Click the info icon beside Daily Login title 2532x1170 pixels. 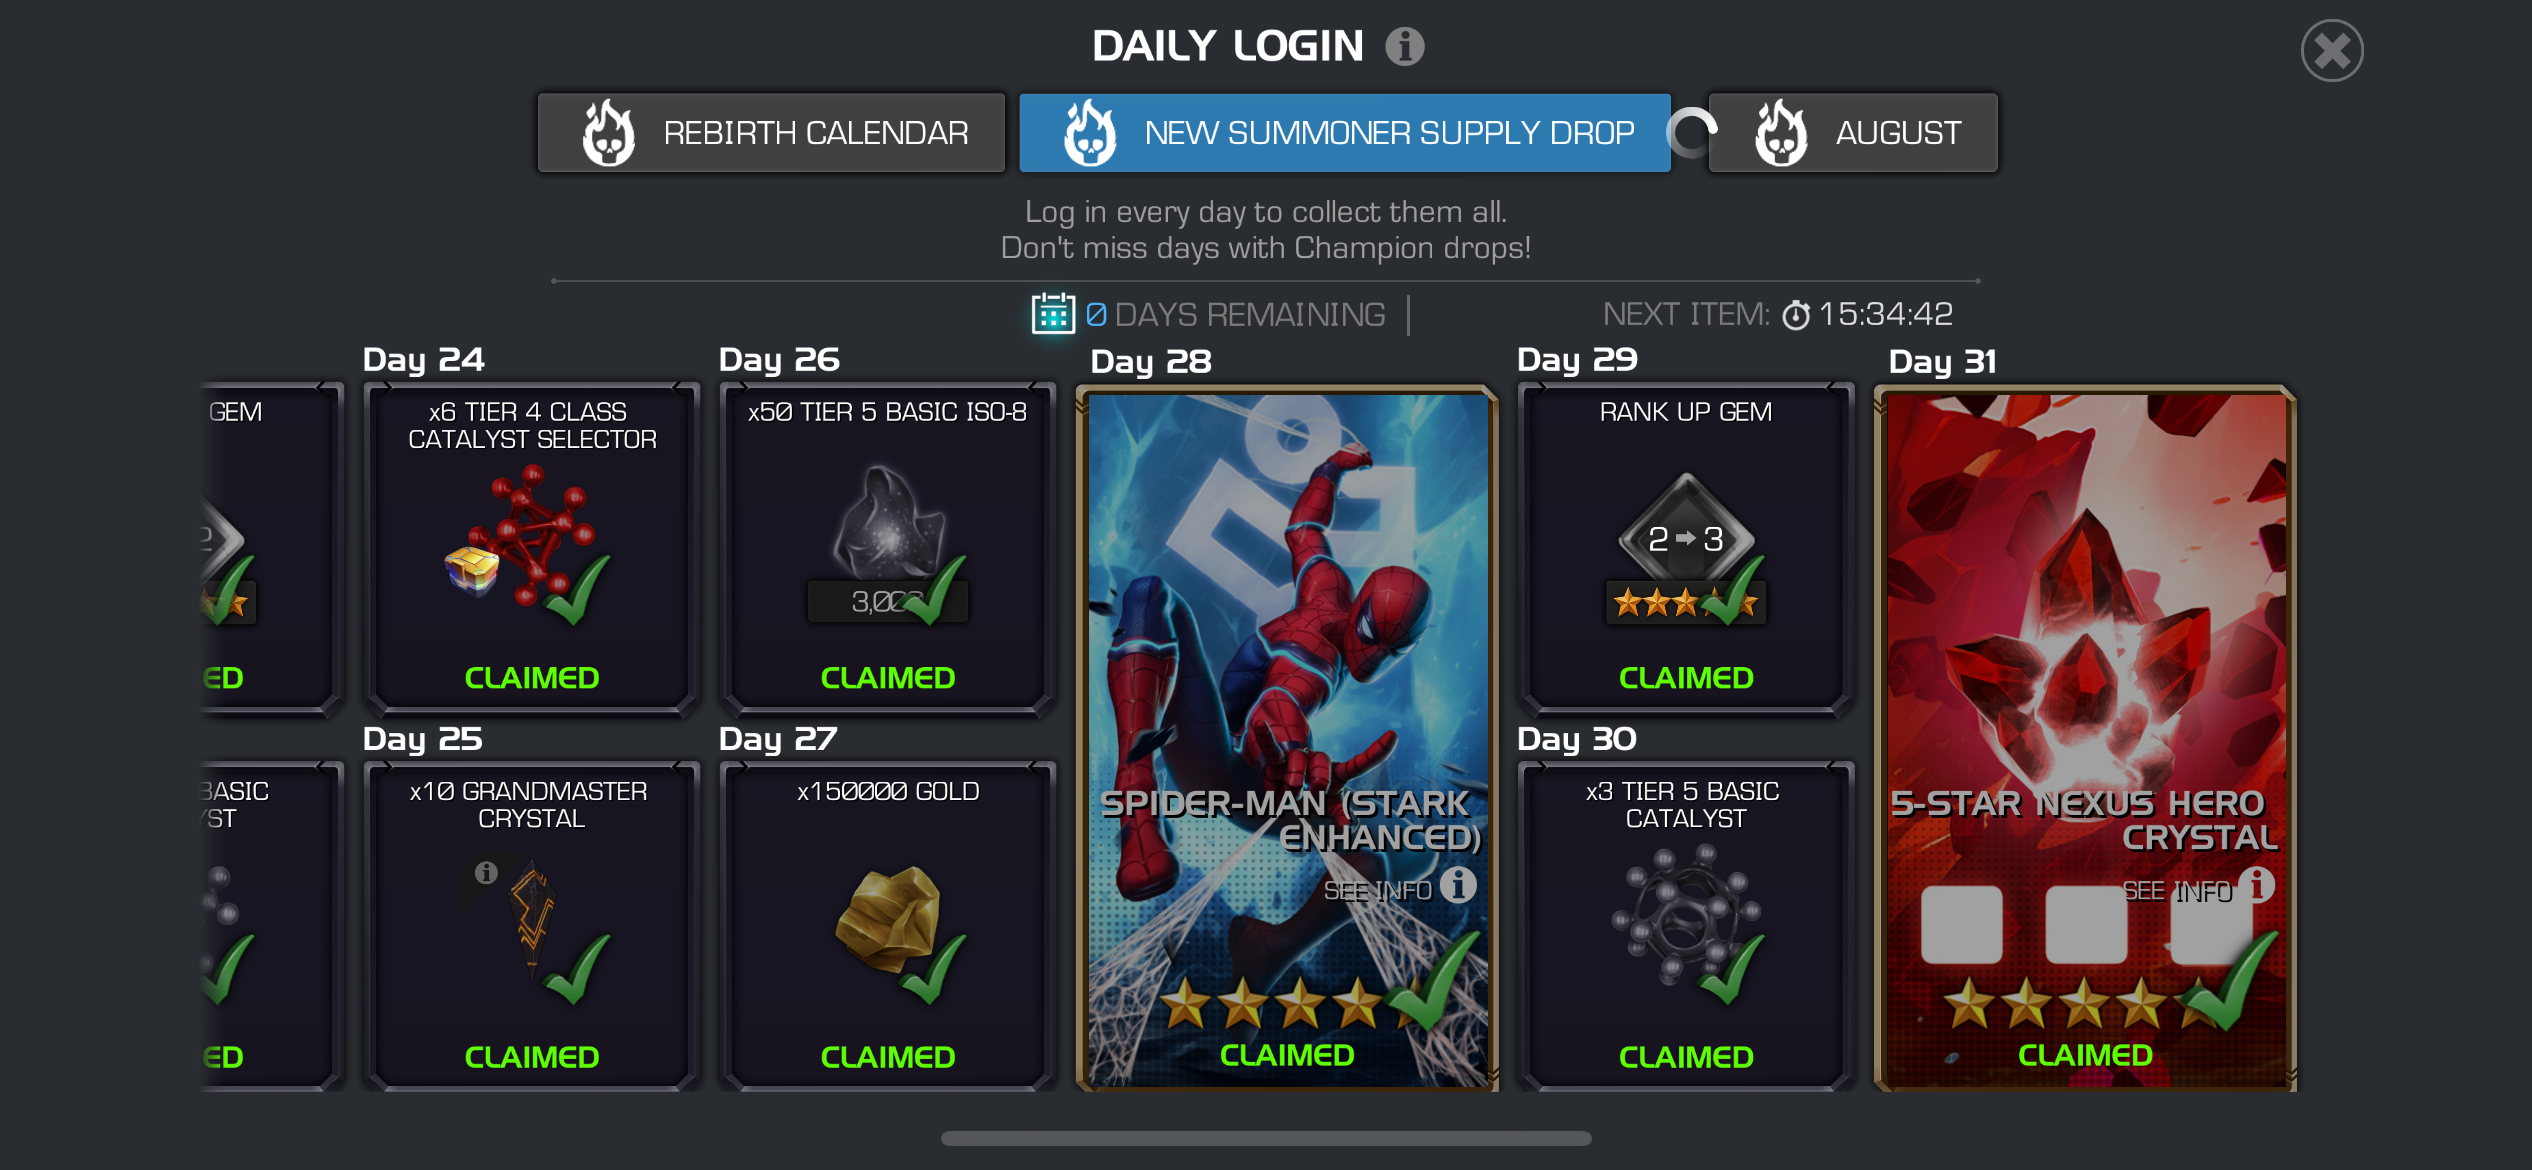1404,46
